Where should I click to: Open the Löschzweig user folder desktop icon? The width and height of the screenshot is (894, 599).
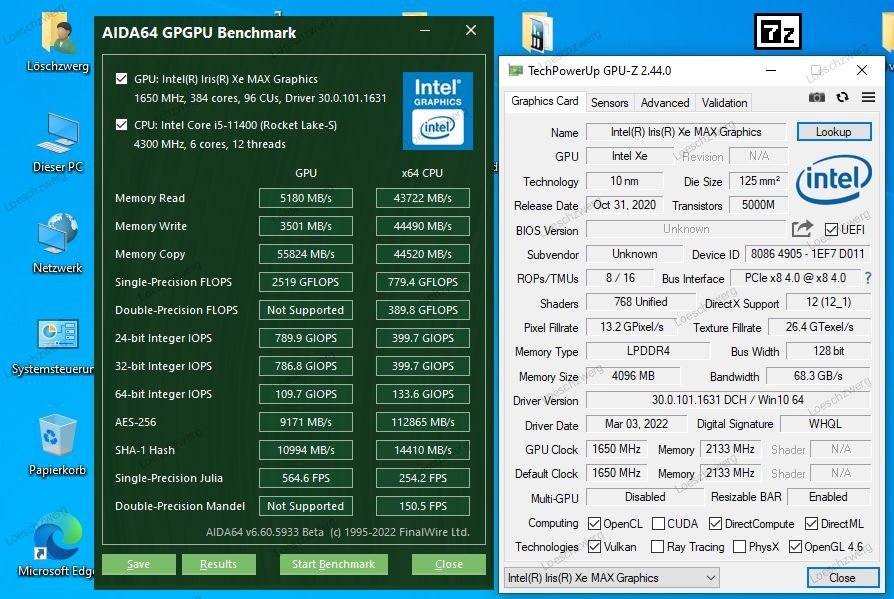point(57,43)
